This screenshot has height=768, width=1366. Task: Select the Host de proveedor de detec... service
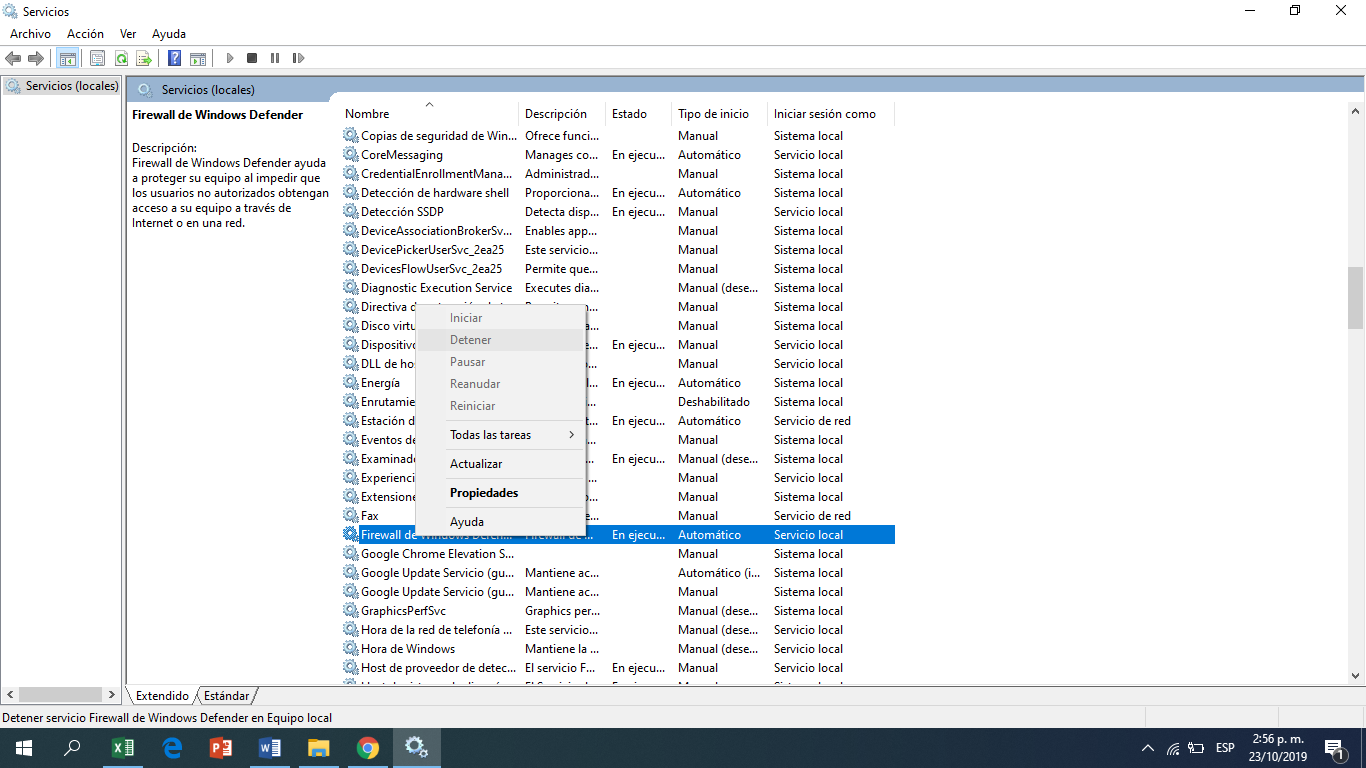click(439, 668)
